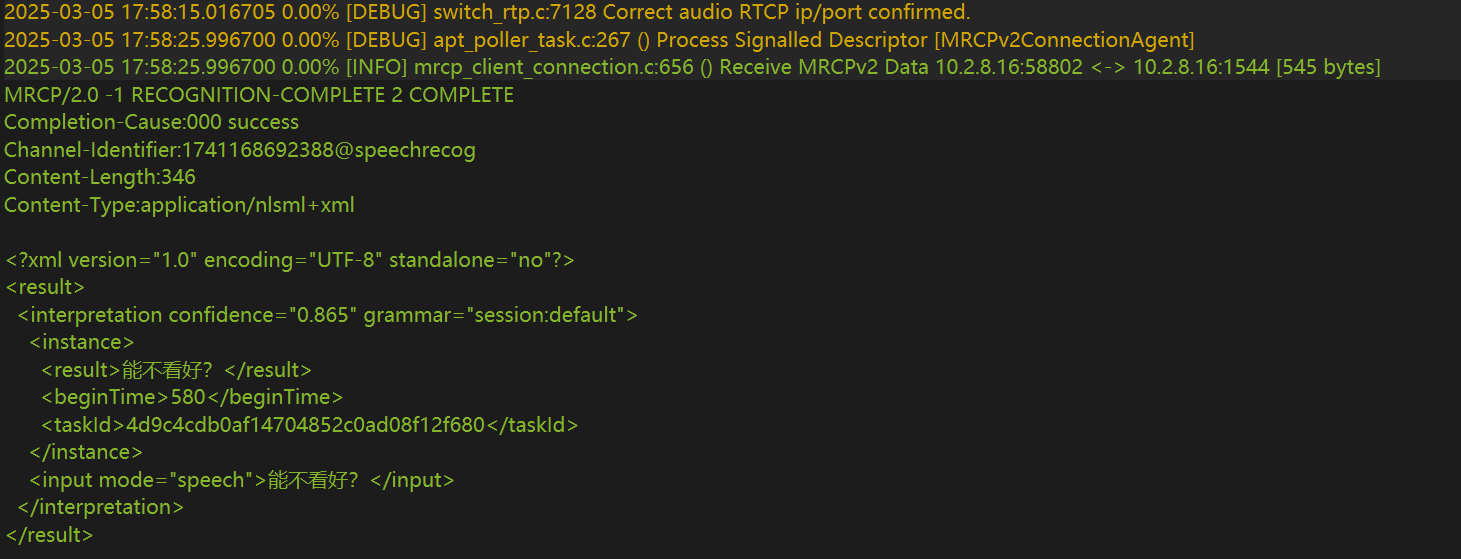Viewport: 1461px width, 559px height.
Task: Click the input mode speech line
Action: (242, 480)
